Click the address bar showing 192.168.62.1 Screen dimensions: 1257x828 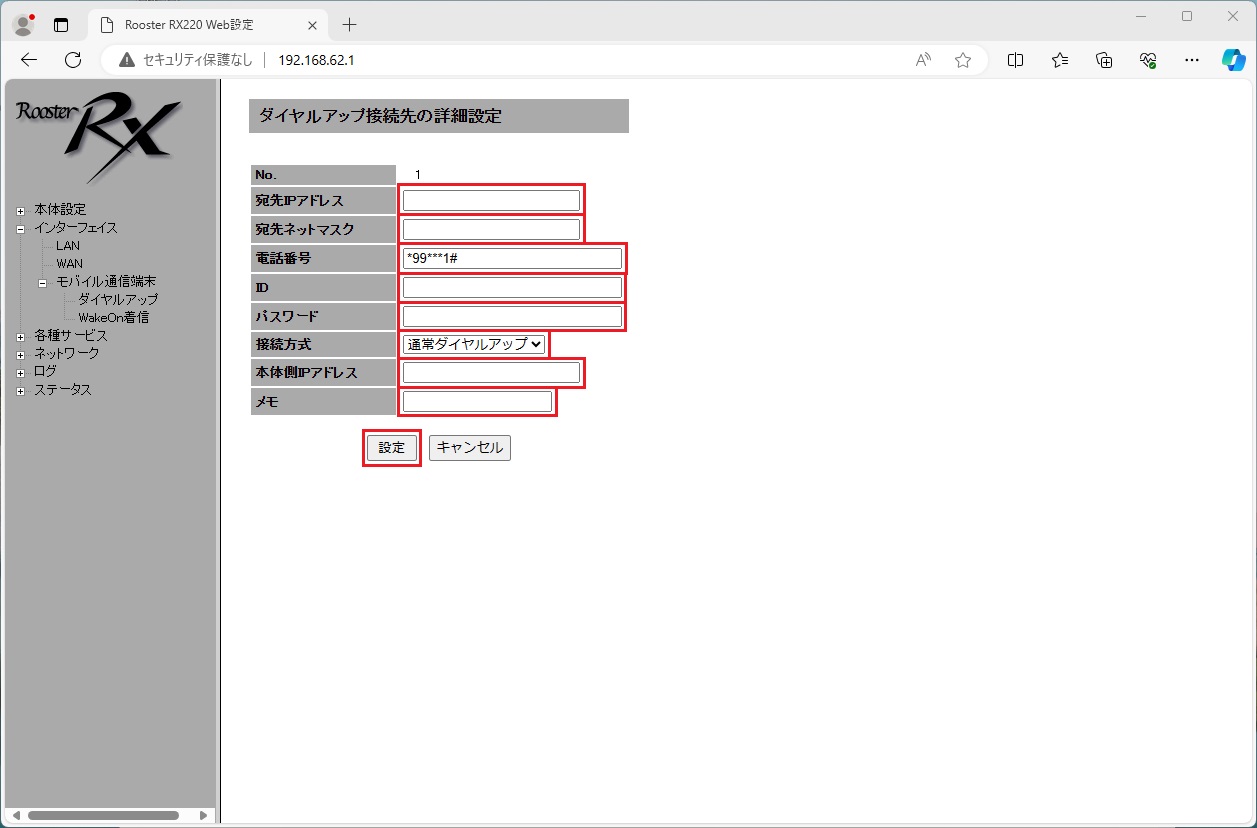(316, 60)
